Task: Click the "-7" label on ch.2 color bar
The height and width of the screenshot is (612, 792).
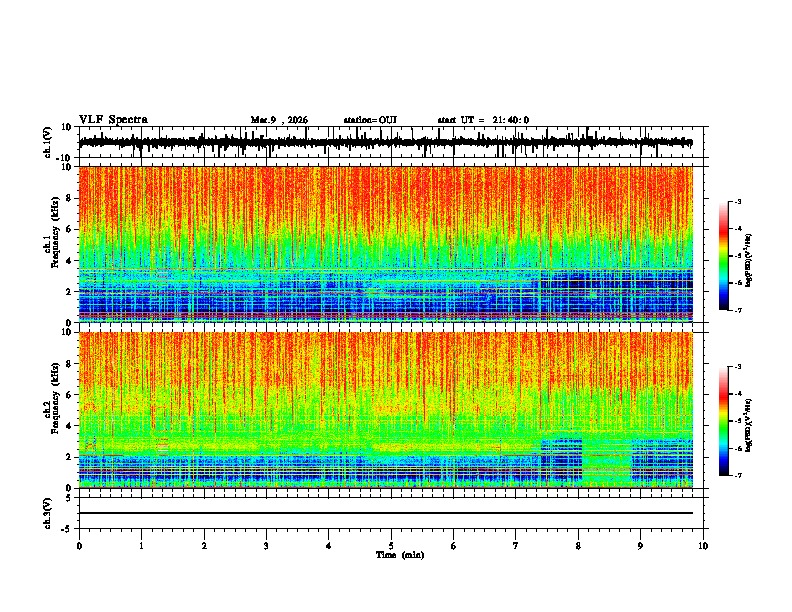Action: 737,475
